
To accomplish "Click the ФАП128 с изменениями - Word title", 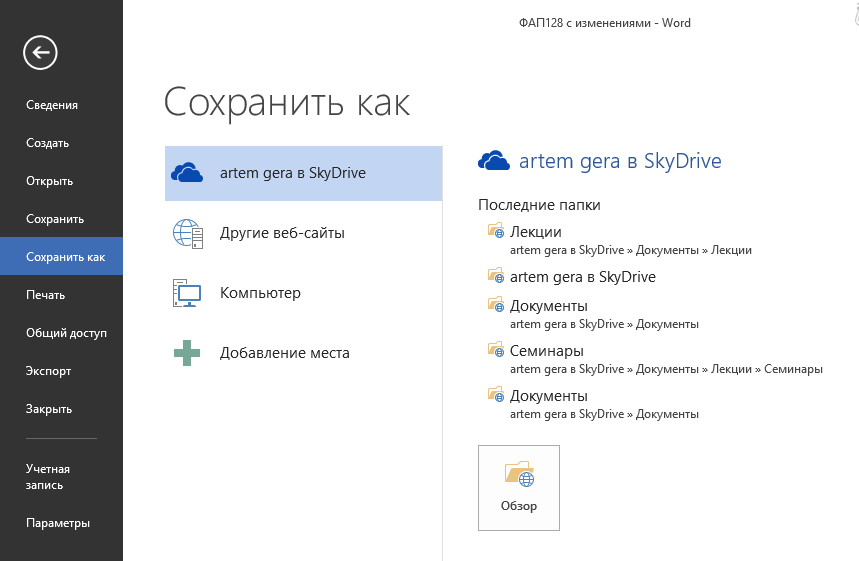I will pyautogui.click(x=605, y=23).
